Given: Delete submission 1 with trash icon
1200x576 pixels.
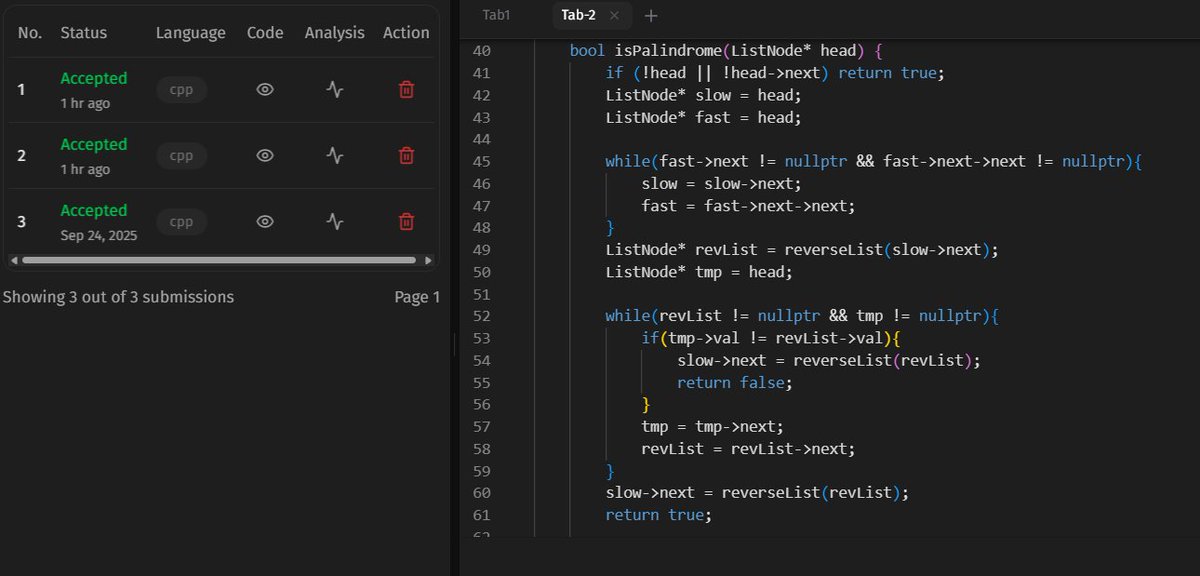Looking at the screenshot, I should 406,89.
